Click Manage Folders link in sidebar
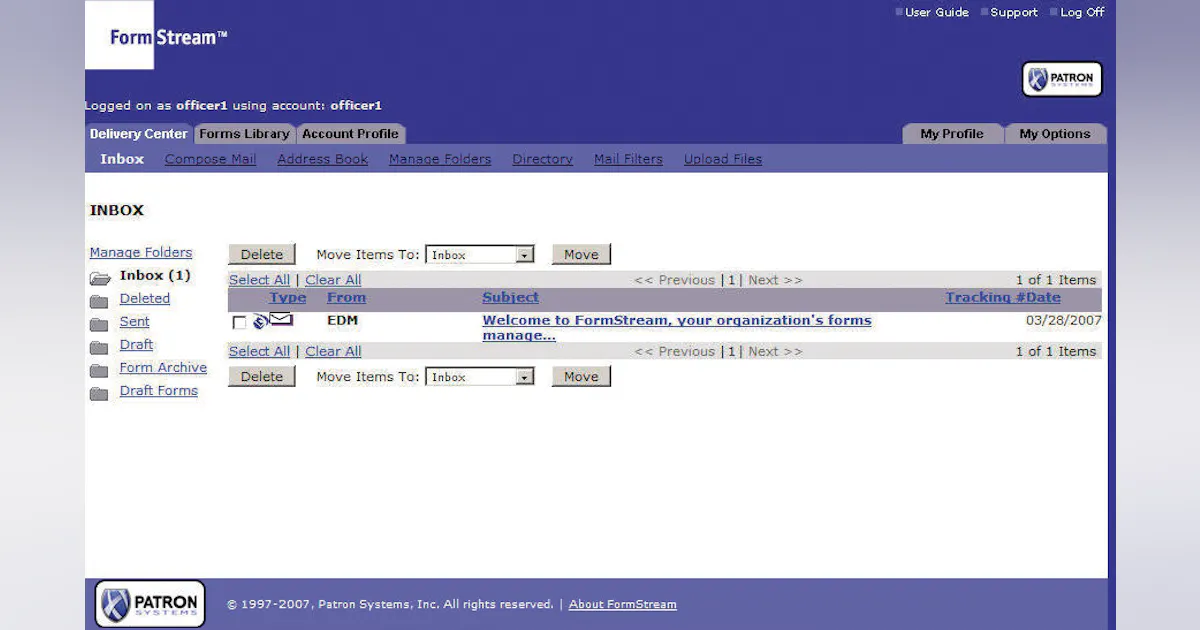1200x630 pixels. point(141,253)
